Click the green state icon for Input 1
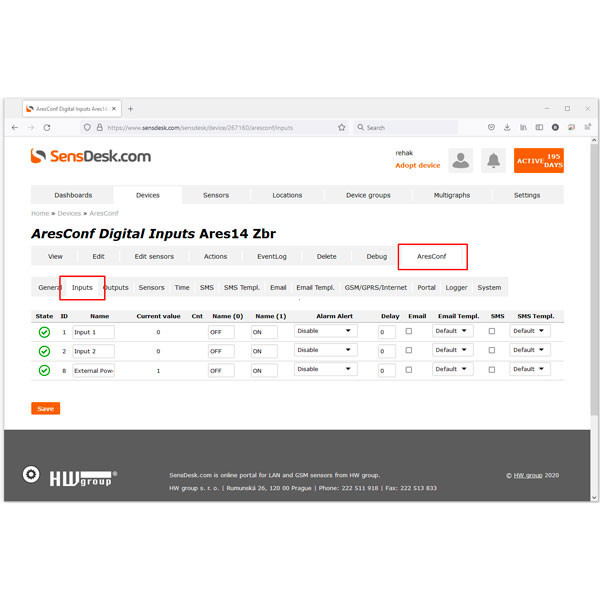Screen dimensions: 600x600 [44, 331]
